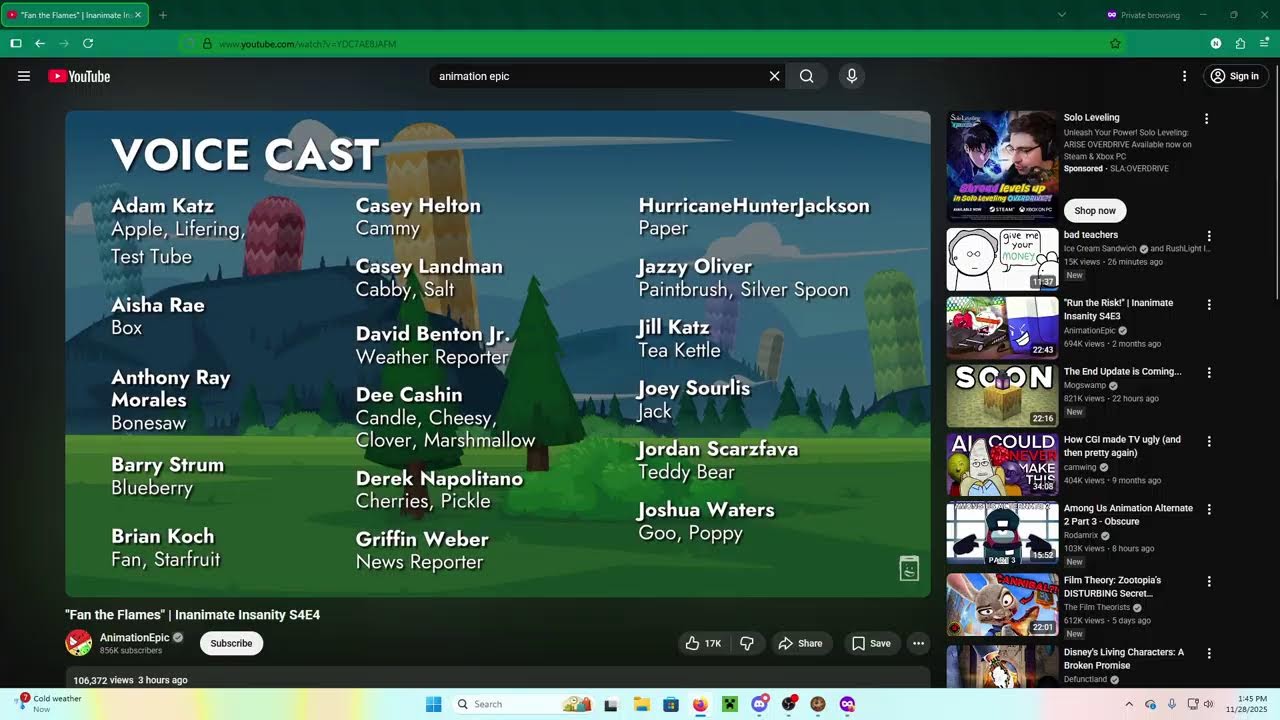
Task: Open File Explorer from the taskbar
Action: tap(642, 704)
